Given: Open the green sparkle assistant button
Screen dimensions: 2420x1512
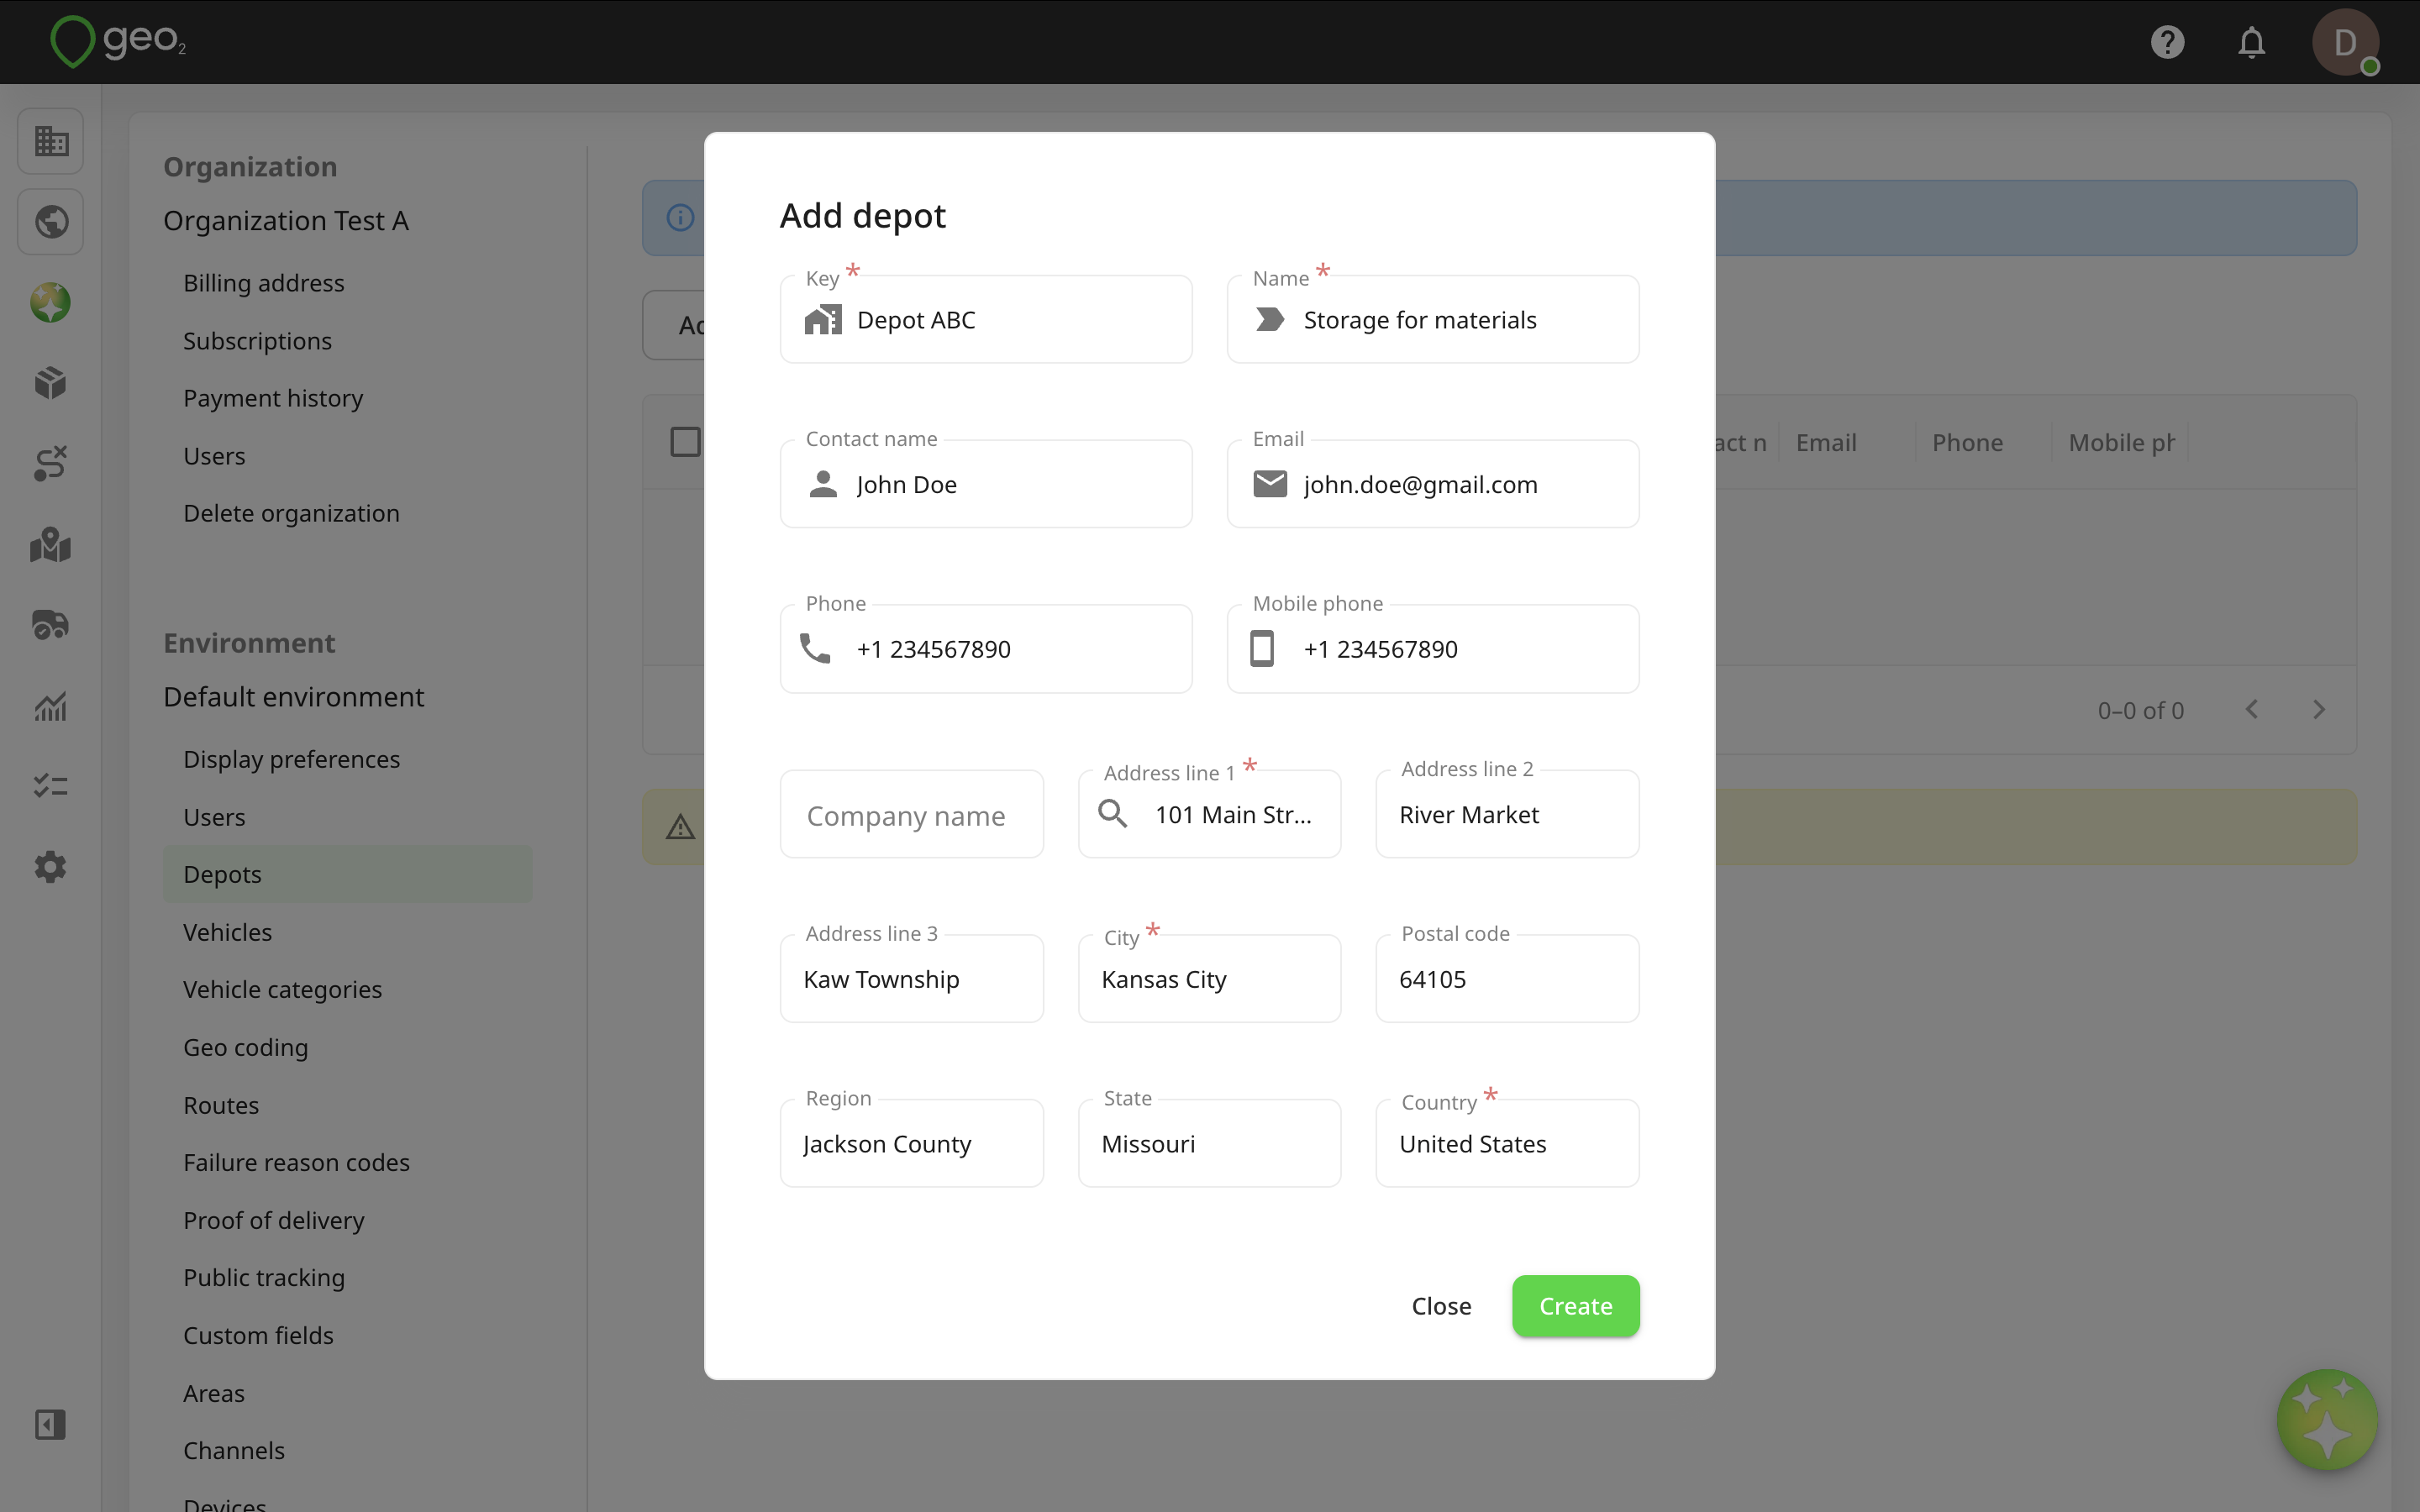Looking at the screenshot, I should pos(2327,1420).
